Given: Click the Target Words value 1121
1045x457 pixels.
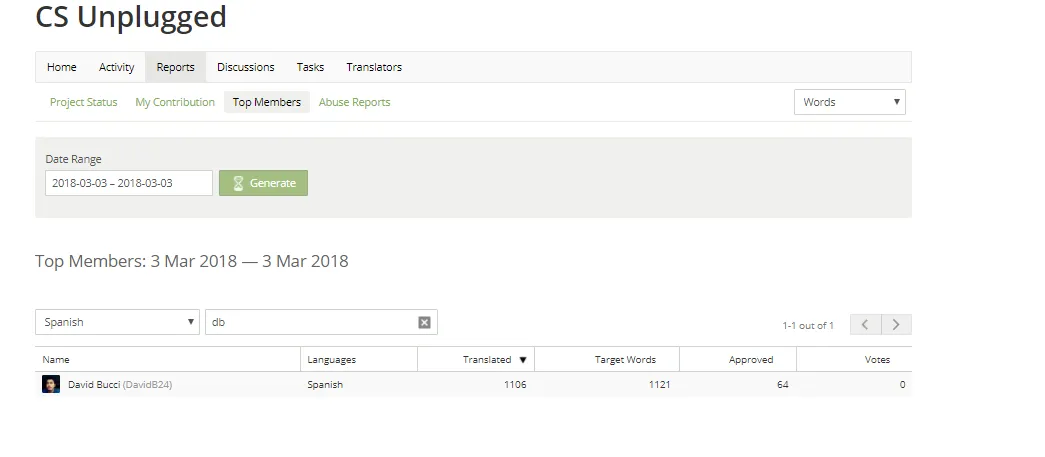Looking at the screenshot, I should click(660, 384).
